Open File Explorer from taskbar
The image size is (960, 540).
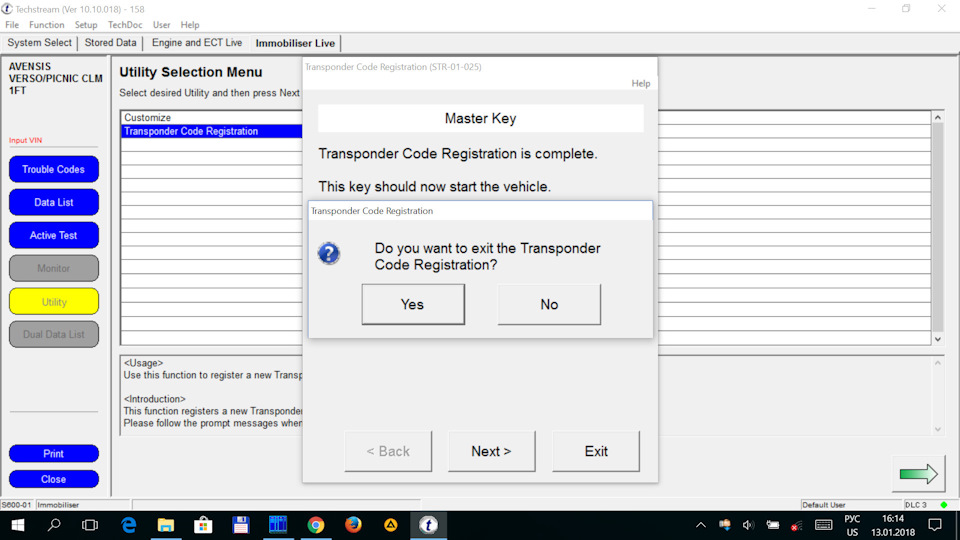point(165,525)
